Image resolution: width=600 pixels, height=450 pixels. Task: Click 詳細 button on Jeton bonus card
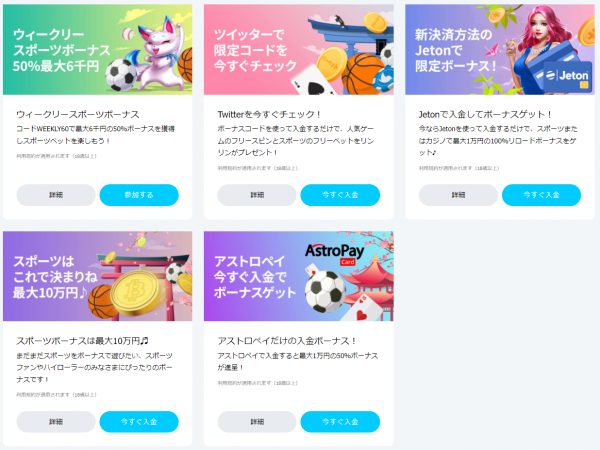458,195
